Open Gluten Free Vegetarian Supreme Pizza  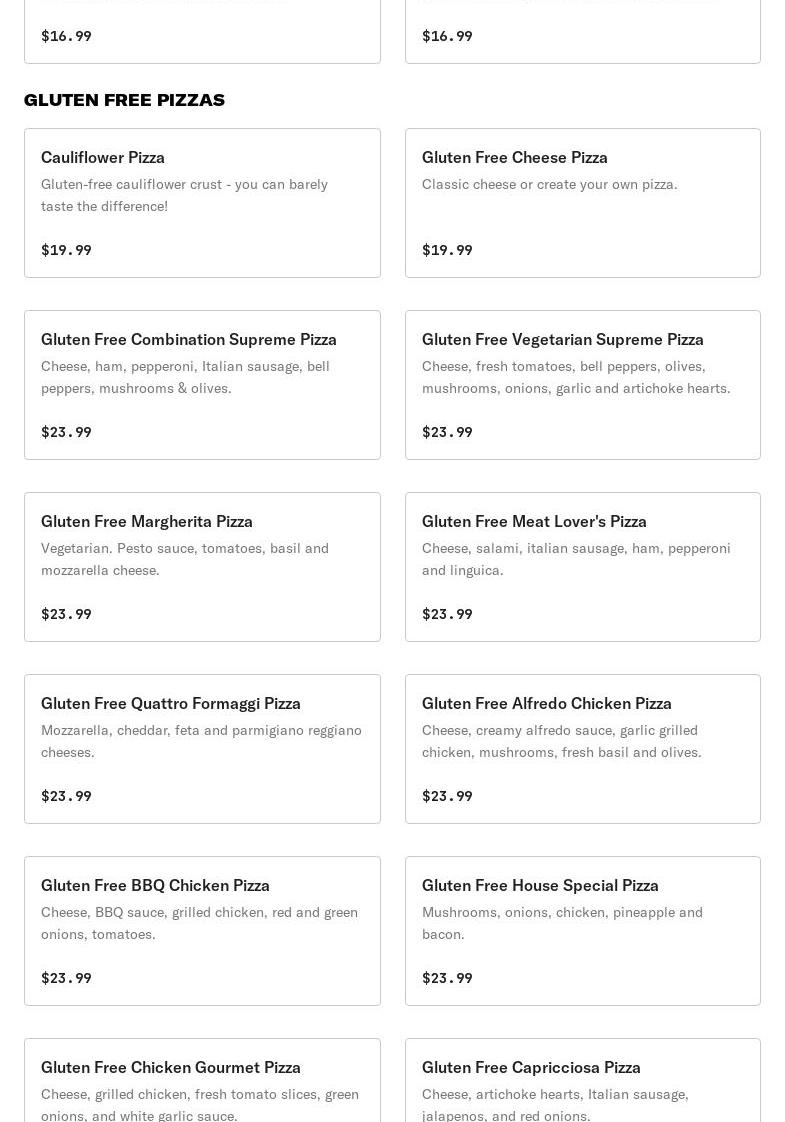(582, 385)
